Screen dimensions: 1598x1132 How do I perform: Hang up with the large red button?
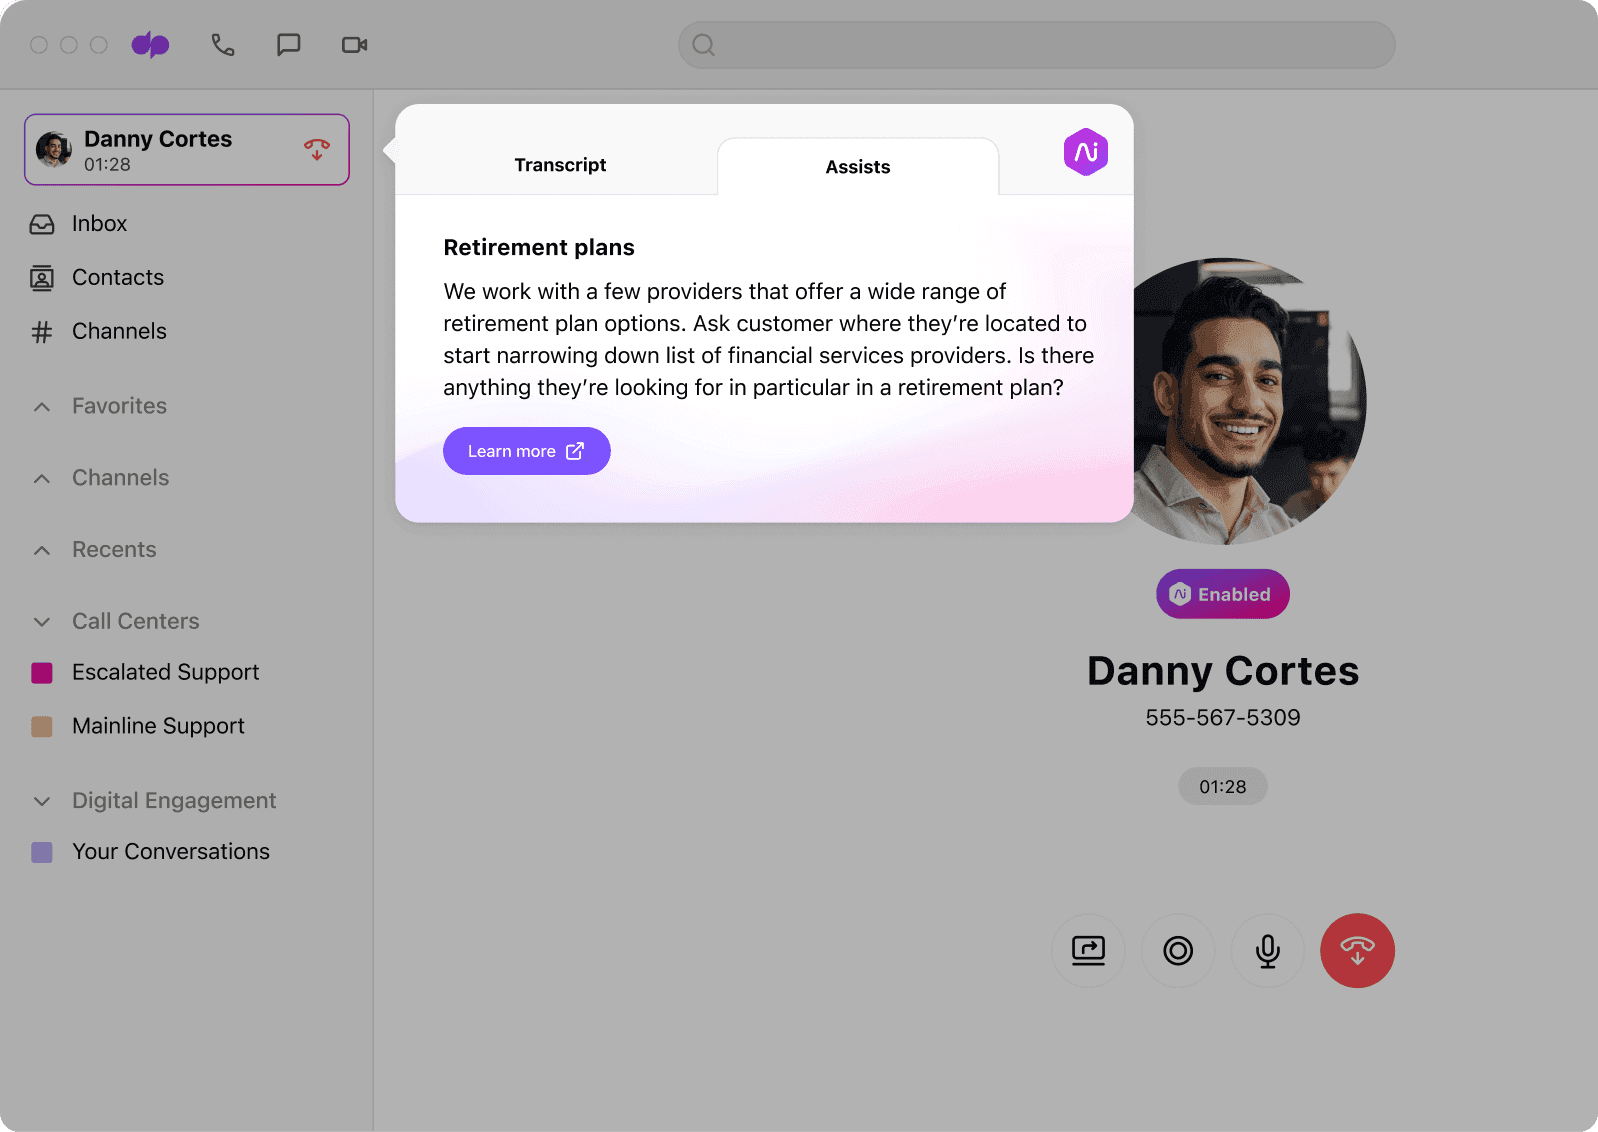[x=1357, y=950]
